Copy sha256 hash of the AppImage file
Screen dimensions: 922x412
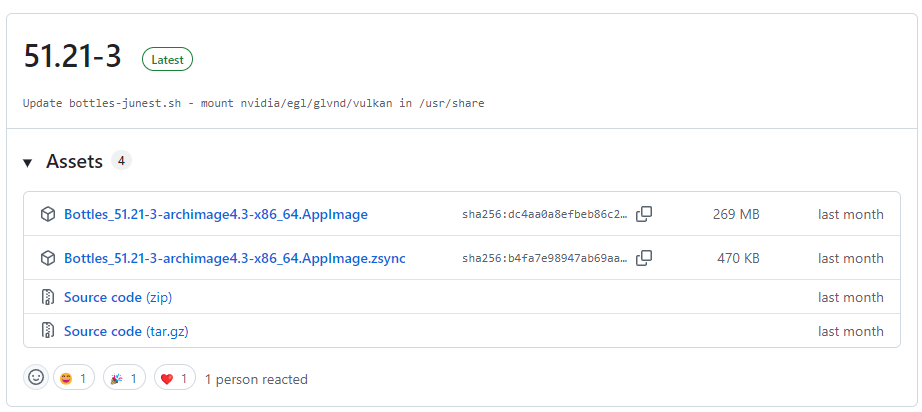coord(644,214)
